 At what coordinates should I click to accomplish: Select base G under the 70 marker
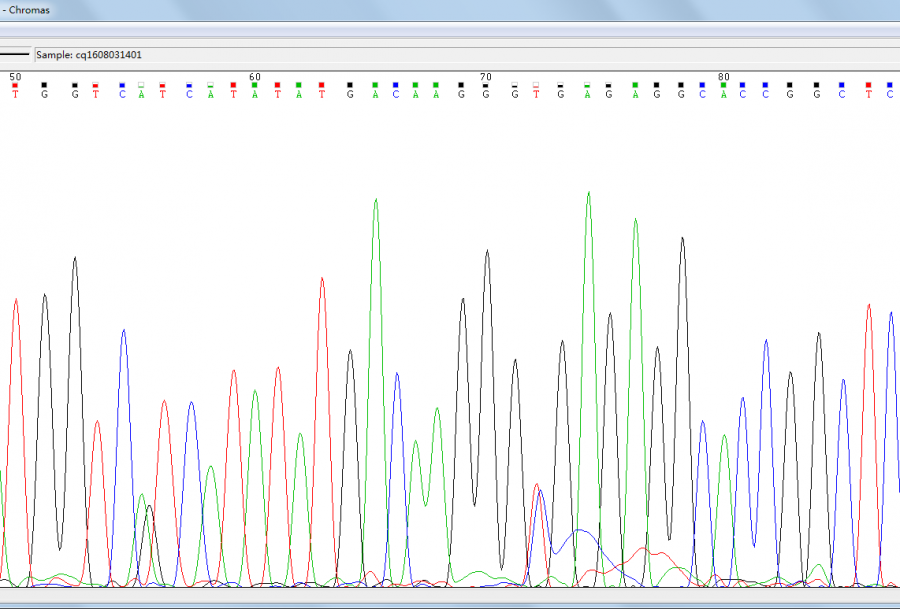(x=486, y=94)
